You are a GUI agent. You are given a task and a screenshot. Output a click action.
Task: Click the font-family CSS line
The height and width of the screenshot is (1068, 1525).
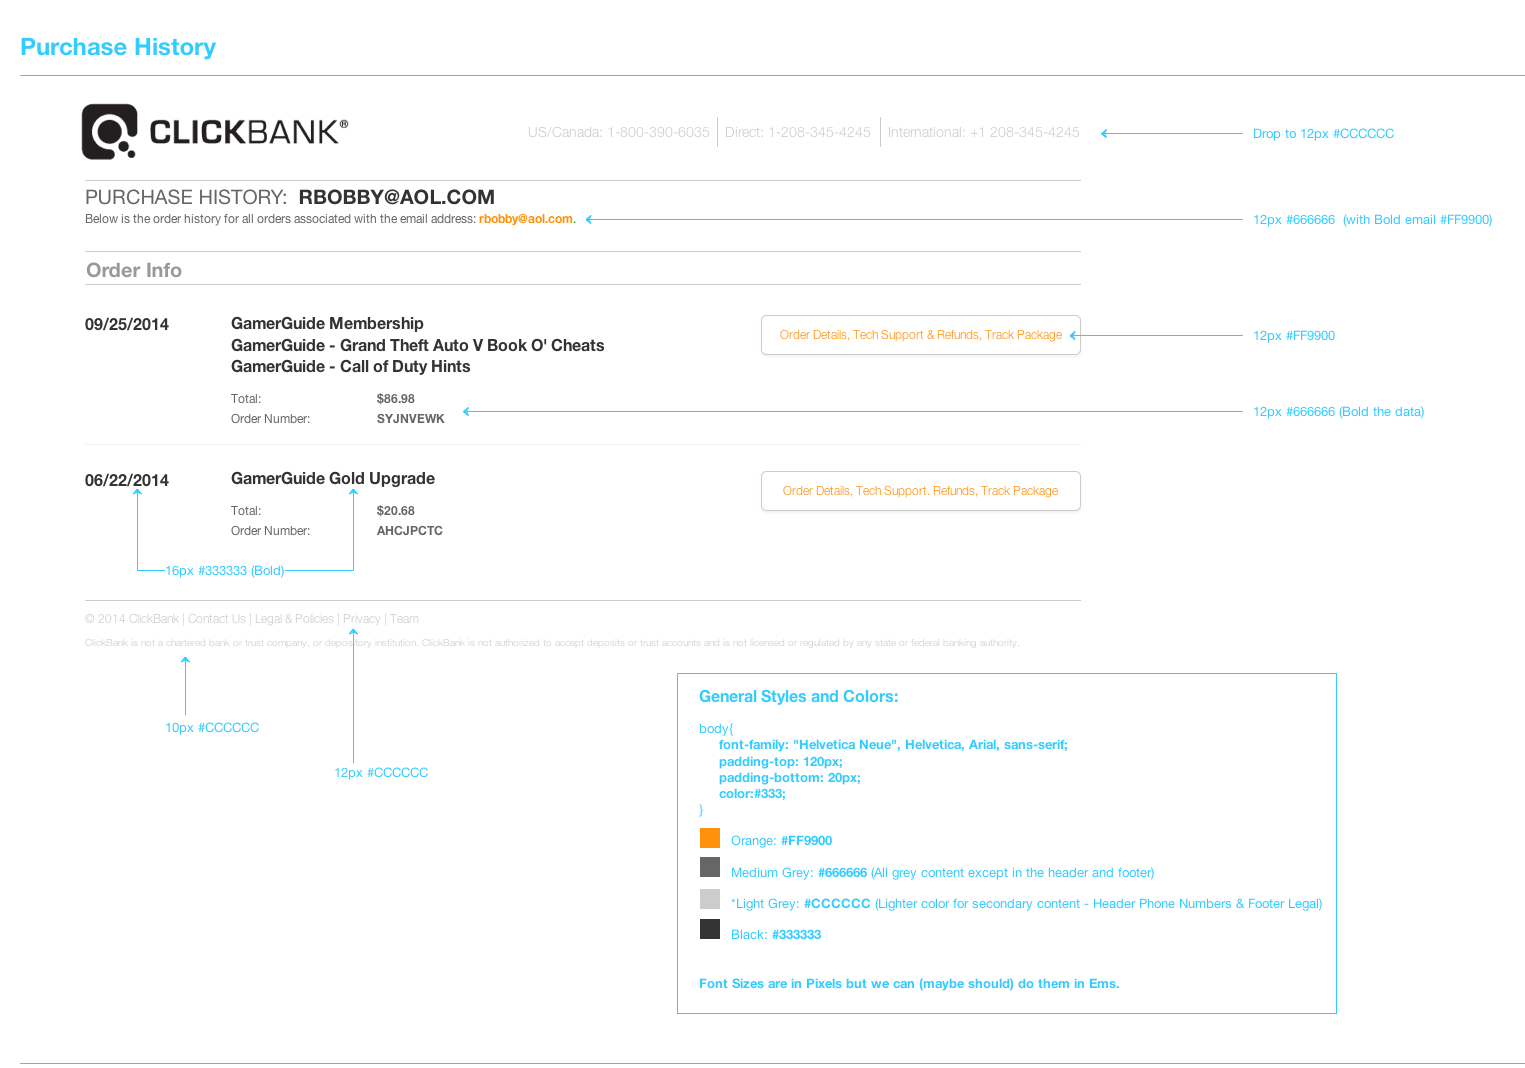pos(893,744)
